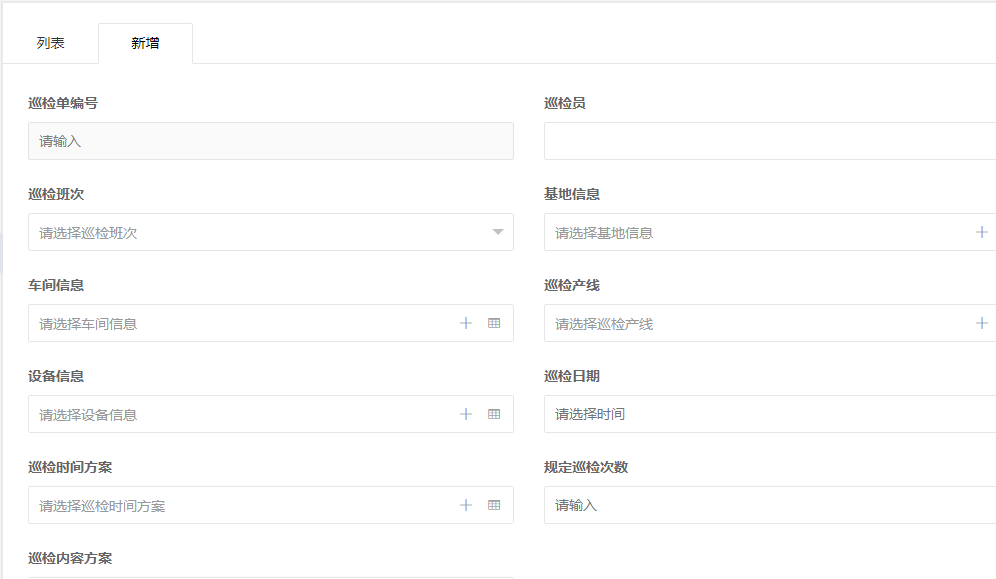Screen dimensions: 996x579
Task: Focus the 巡检员 input field
Action: coord(750,141)
